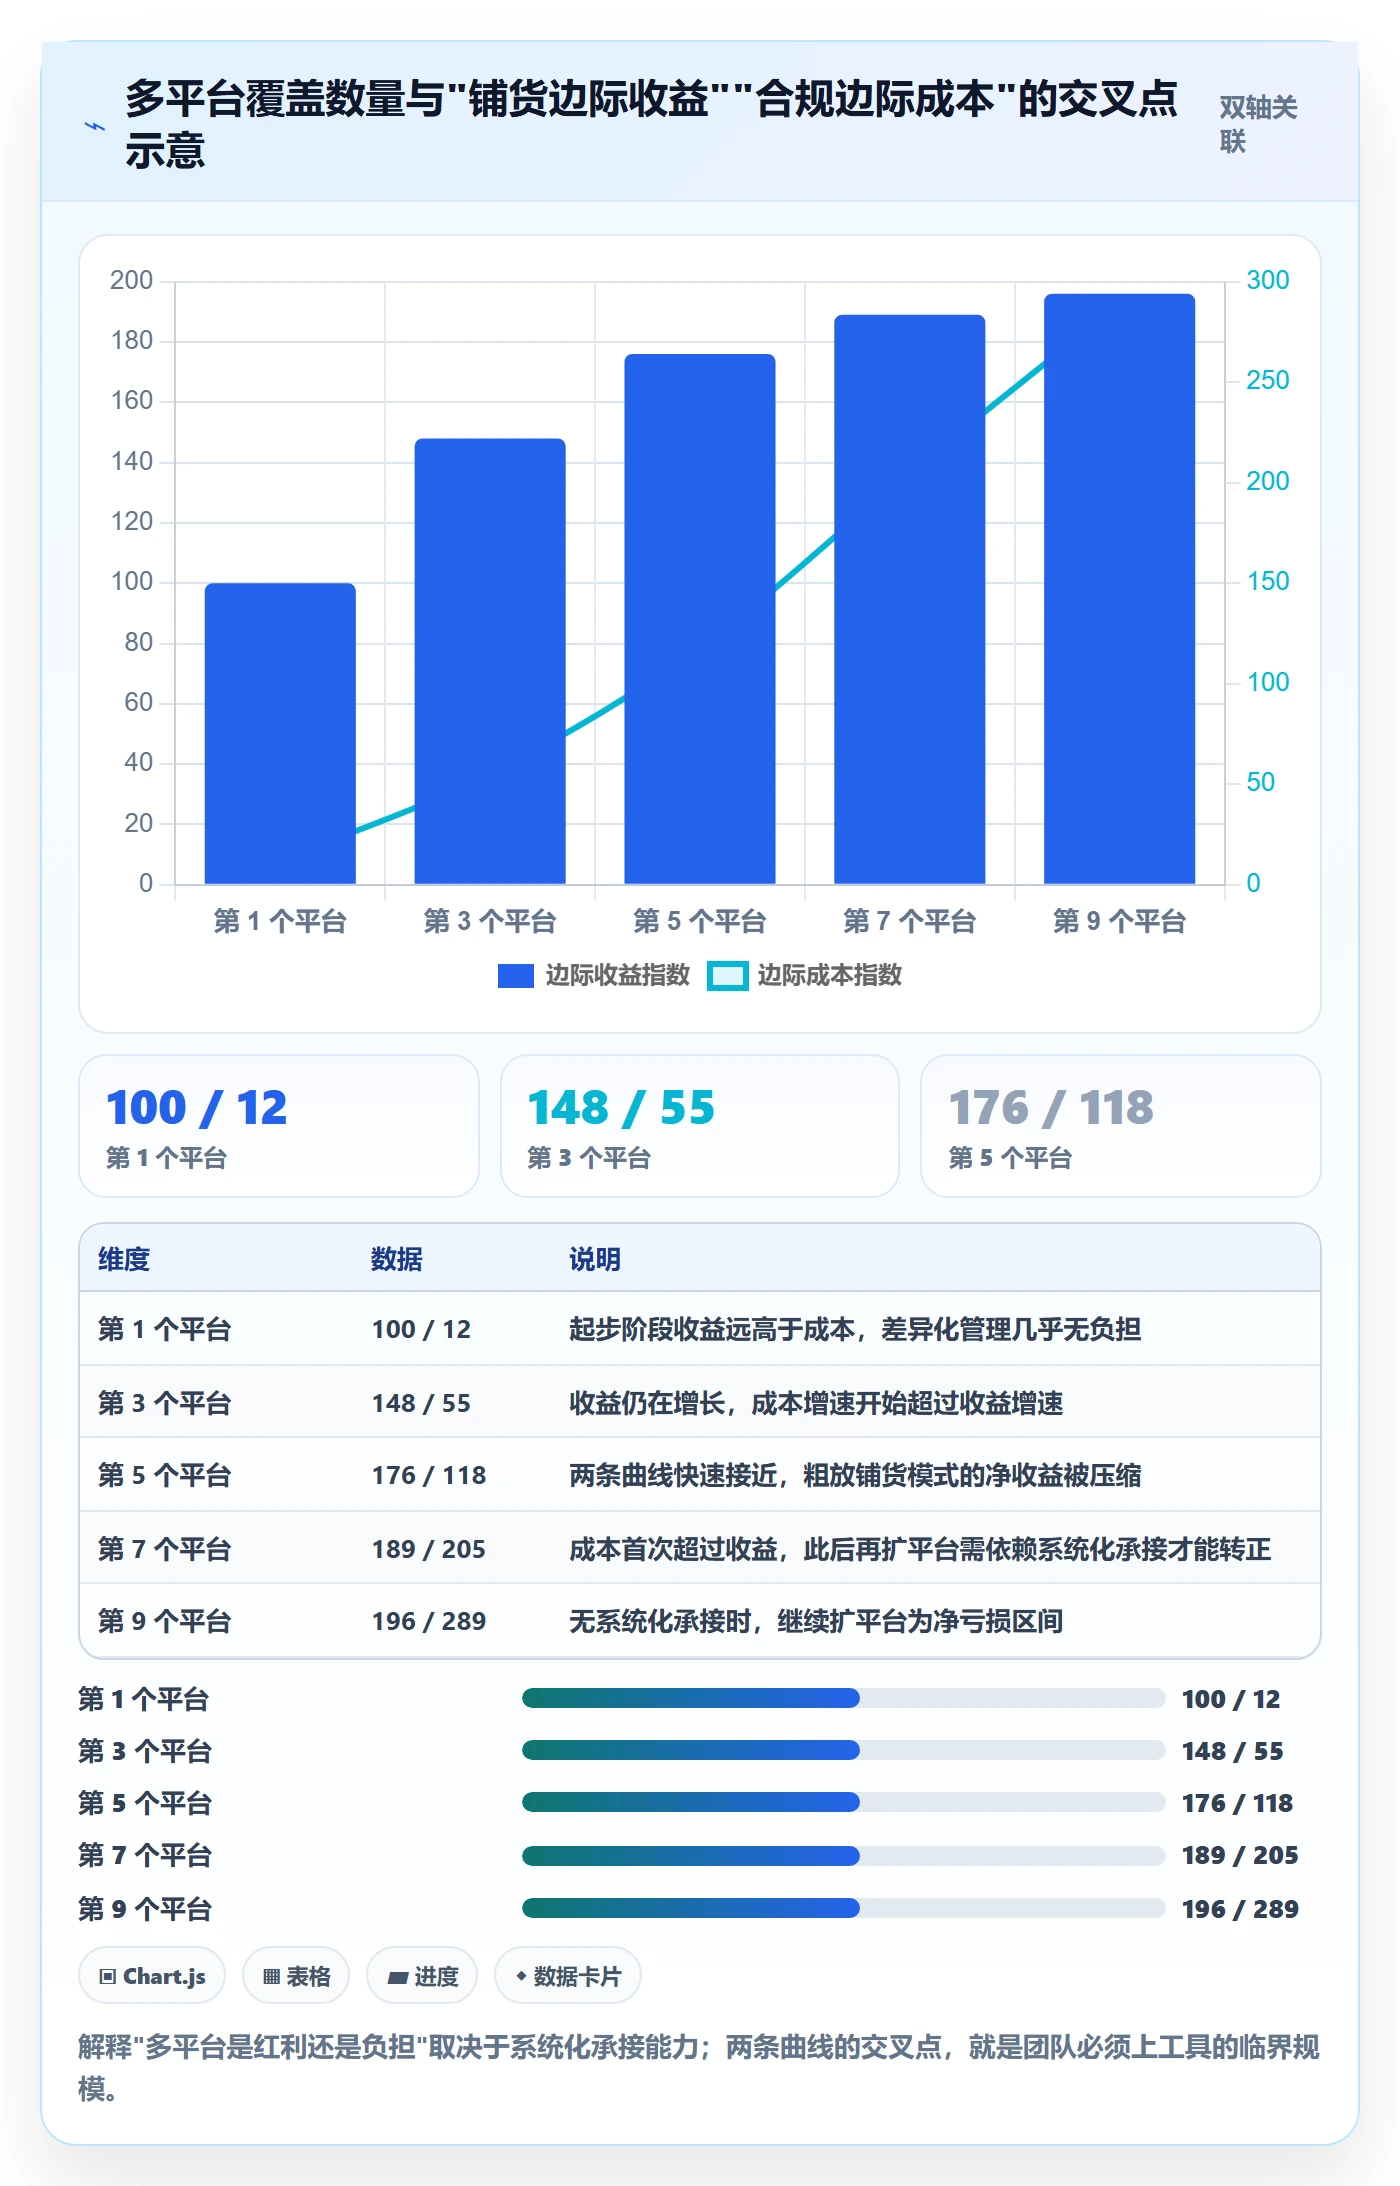Viewport: 1400px width, 2186px height.
Task: Select the 100 / 12 data card
Action: click(x=279, y=1126)
